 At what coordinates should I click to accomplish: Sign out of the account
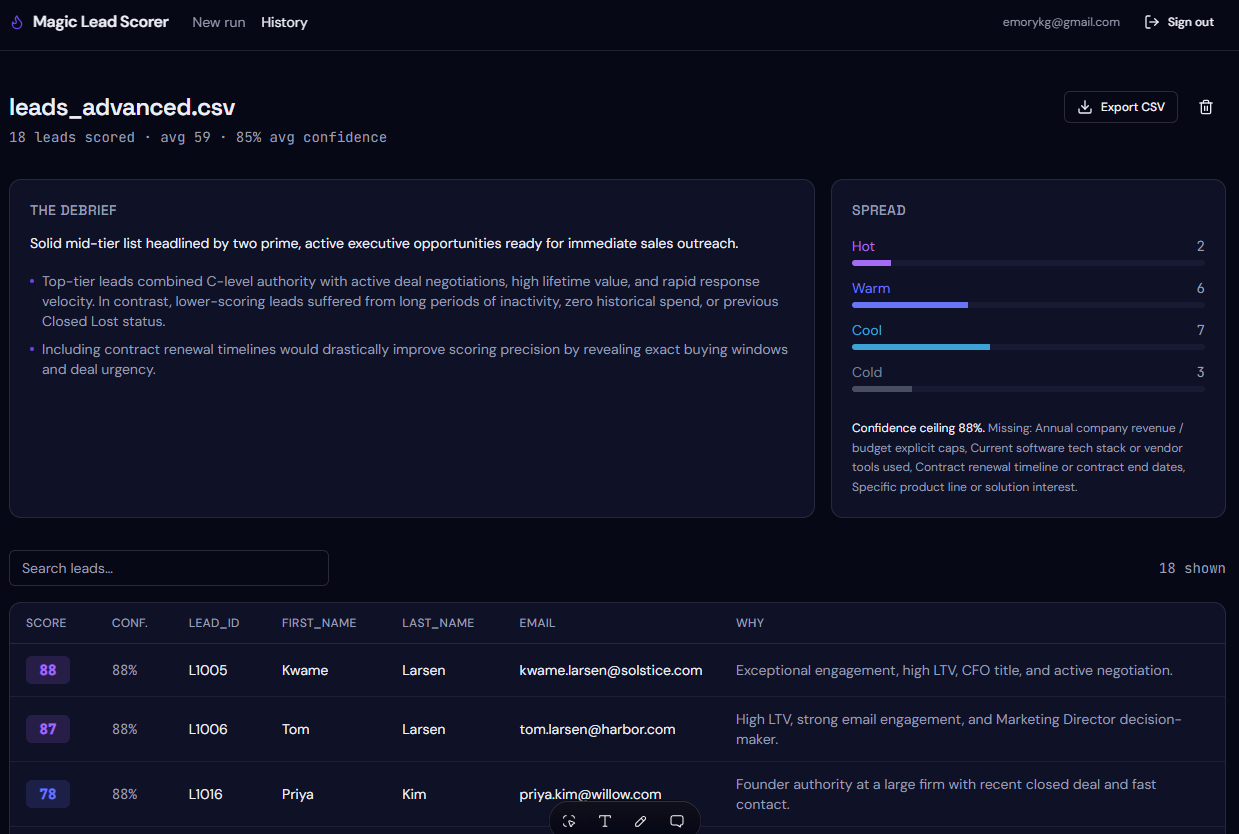pyautogui.click(x=1179, y=22)
